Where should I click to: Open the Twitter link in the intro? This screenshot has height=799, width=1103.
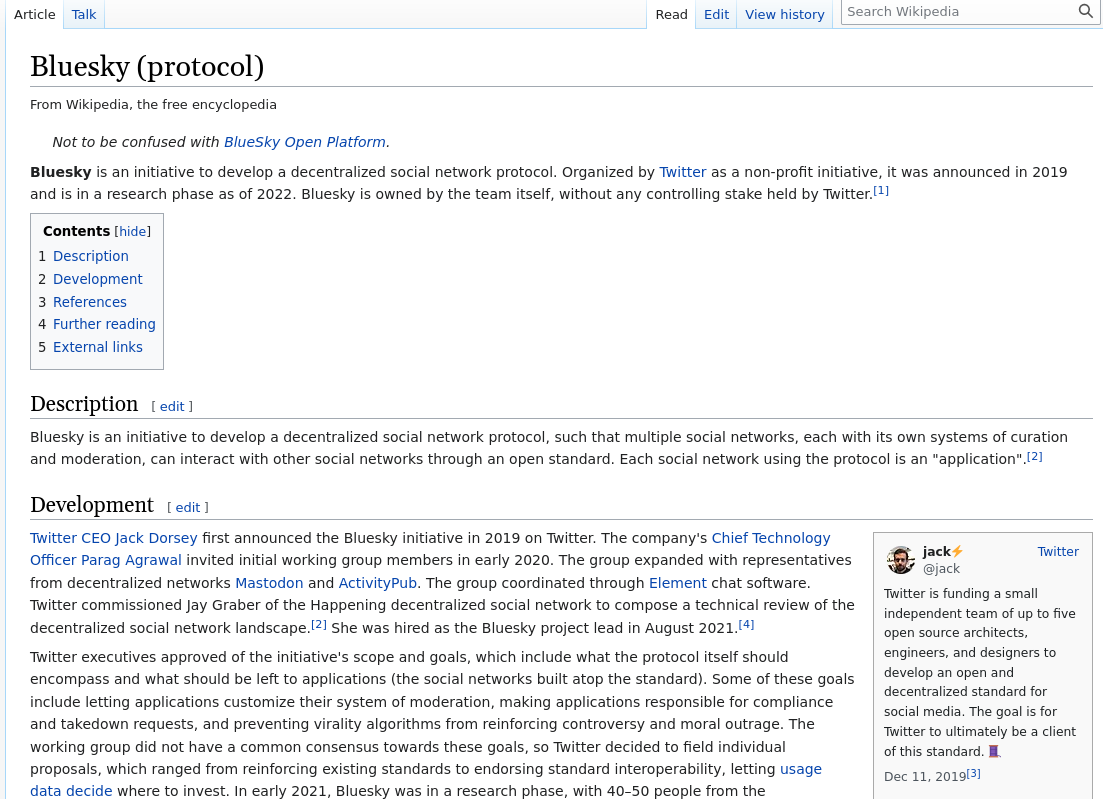(682, 172)
